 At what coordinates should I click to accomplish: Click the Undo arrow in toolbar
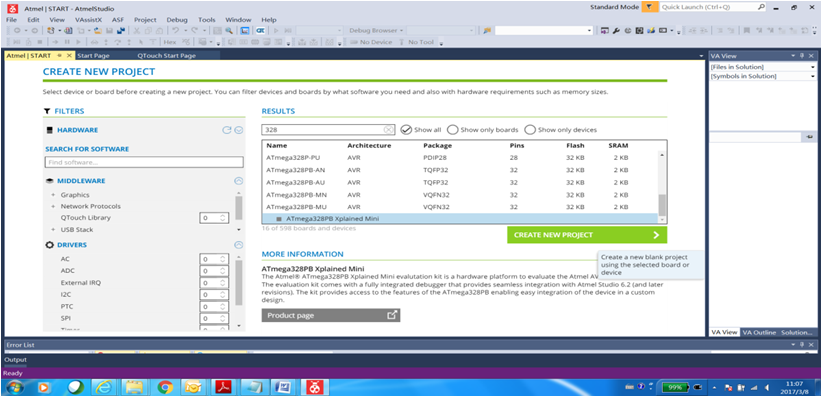(175, 30)
